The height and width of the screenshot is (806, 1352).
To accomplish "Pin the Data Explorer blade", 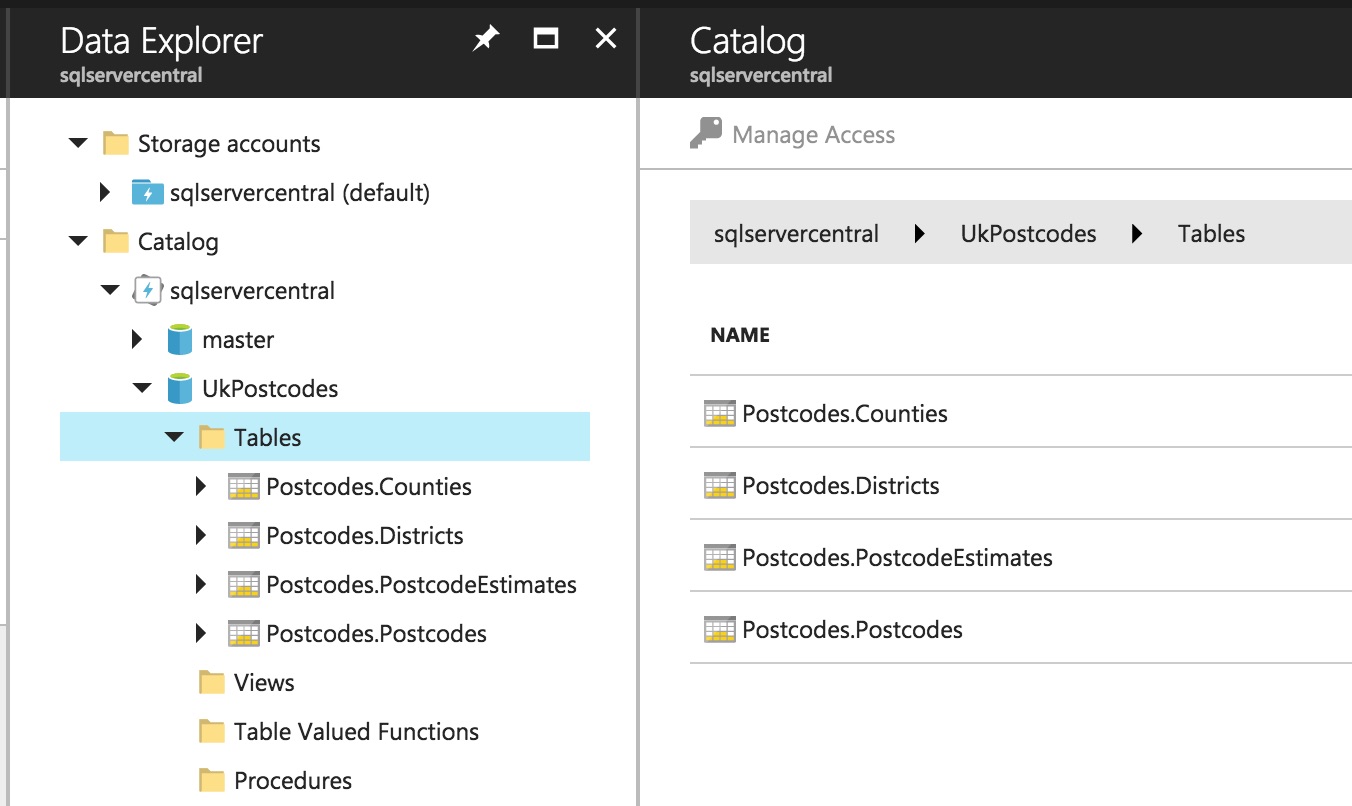I will click(x=485, y=39).
